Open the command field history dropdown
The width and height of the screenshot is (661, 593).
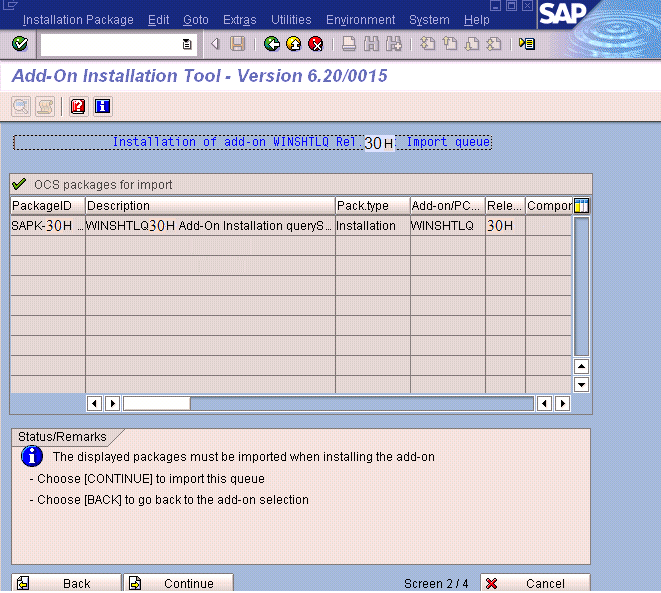pyautogui.click(x=187, y=44)
